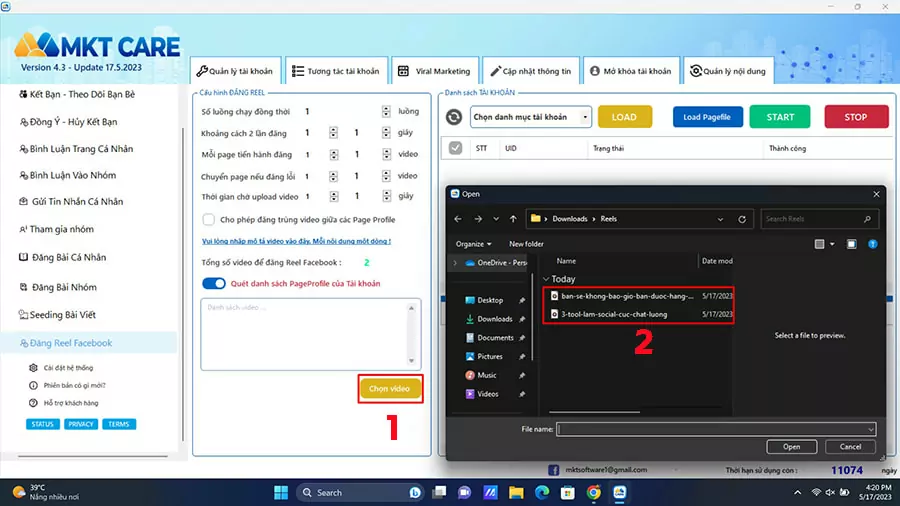Toggle Quét danh sách PageProfile switch
Viewport: 900px width, 506px height.
pyautogui.click(x=214, y=283)
